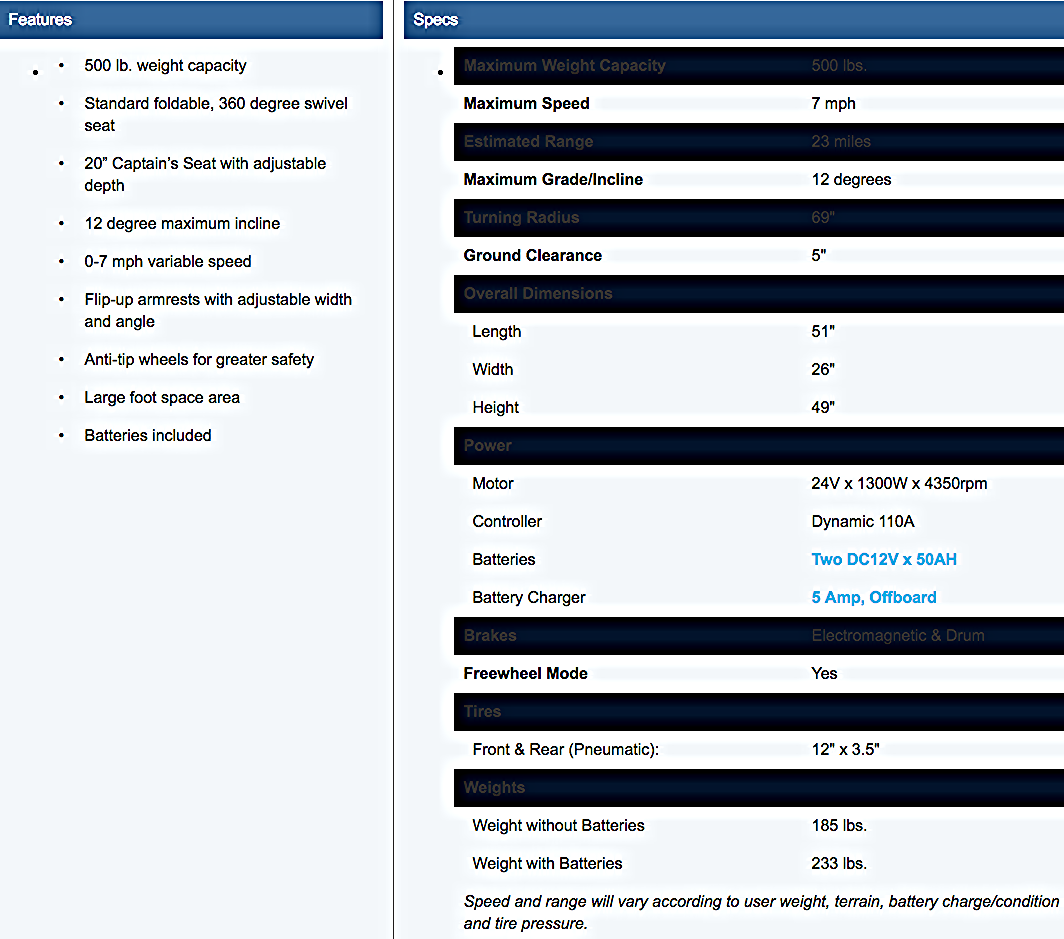Image resolution: width=1064 pixels, height=939 pixels.
Task: Select the Estimated Range row
Action: coord(758,142)
